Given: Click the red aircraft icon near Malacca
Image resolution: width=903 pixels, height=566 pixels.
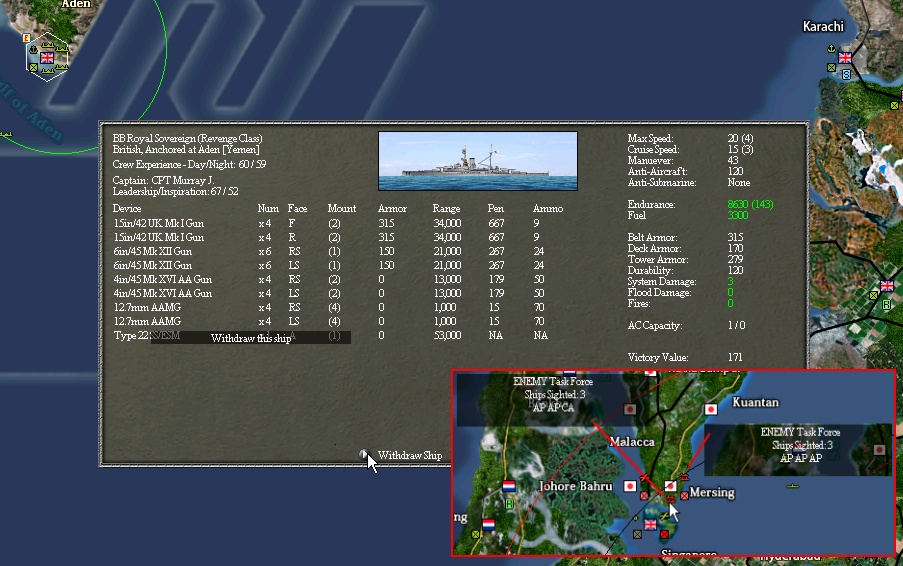Looking at the screenshot, I should [644, 477].
